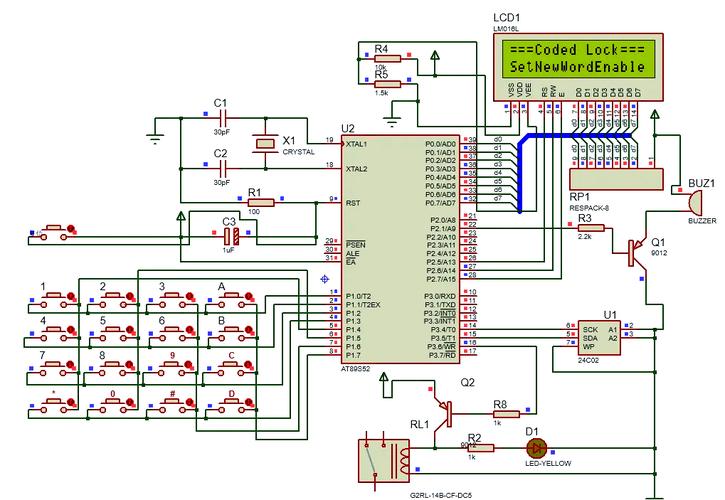Select resistor R4 10k
Screen dimensions: 725x500
pos(387,59)
